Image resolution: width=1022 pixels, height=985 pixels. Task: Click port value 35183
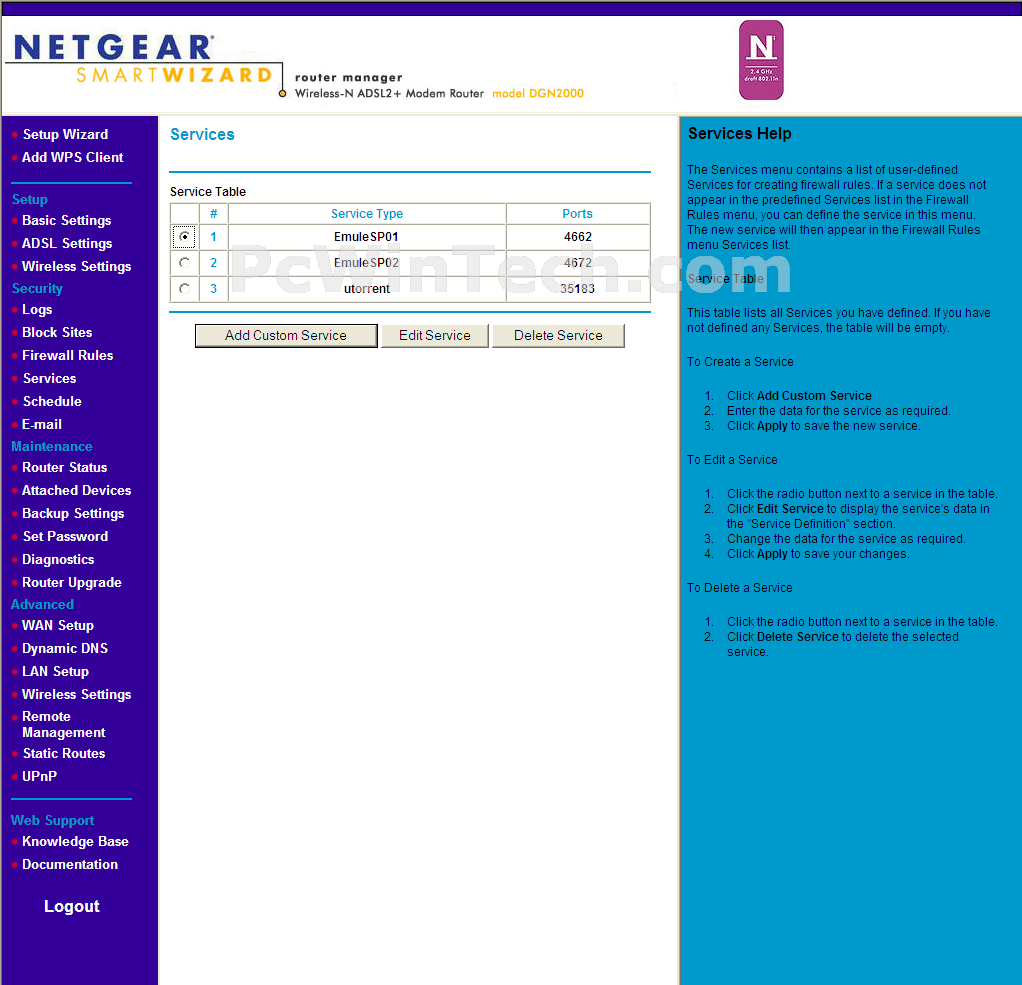(x=577, y=289)
